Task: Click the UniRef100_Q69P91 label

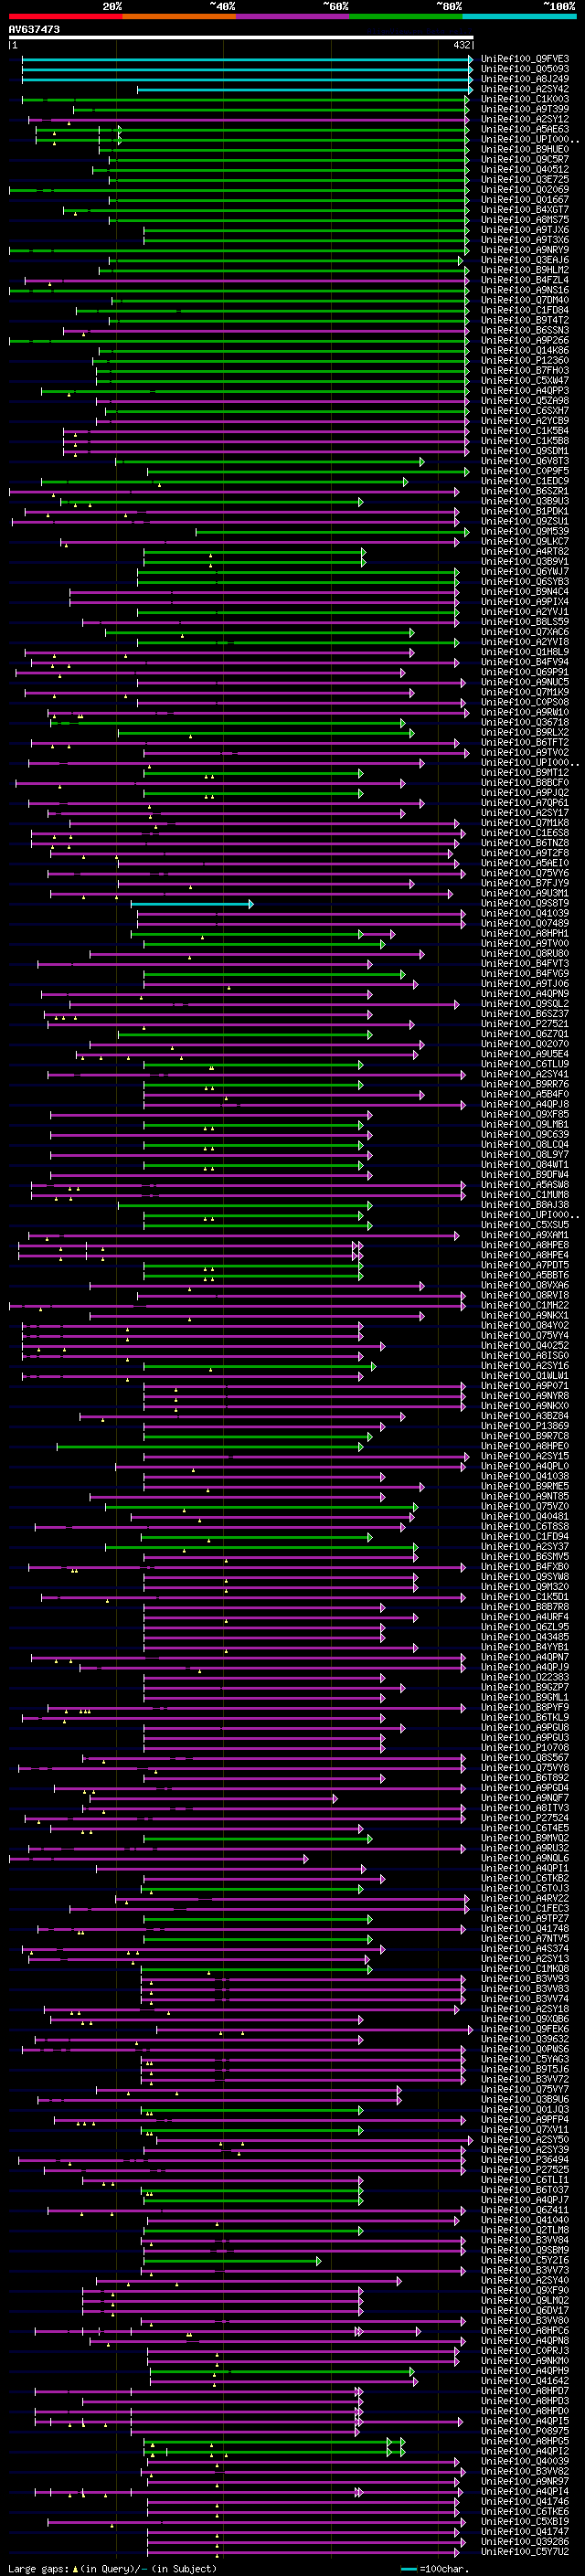Action: pos(525,672)
